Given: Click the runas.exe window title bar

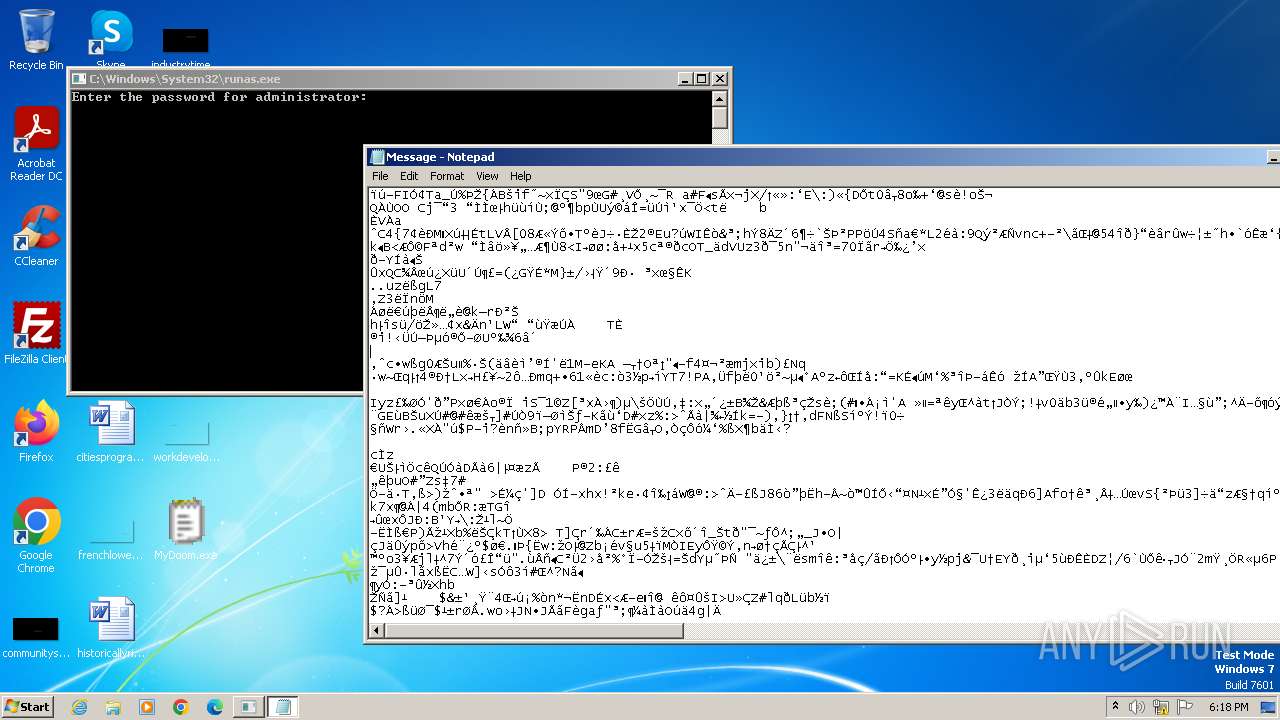Looking at the screenshot, I should [x=400, y=79].
